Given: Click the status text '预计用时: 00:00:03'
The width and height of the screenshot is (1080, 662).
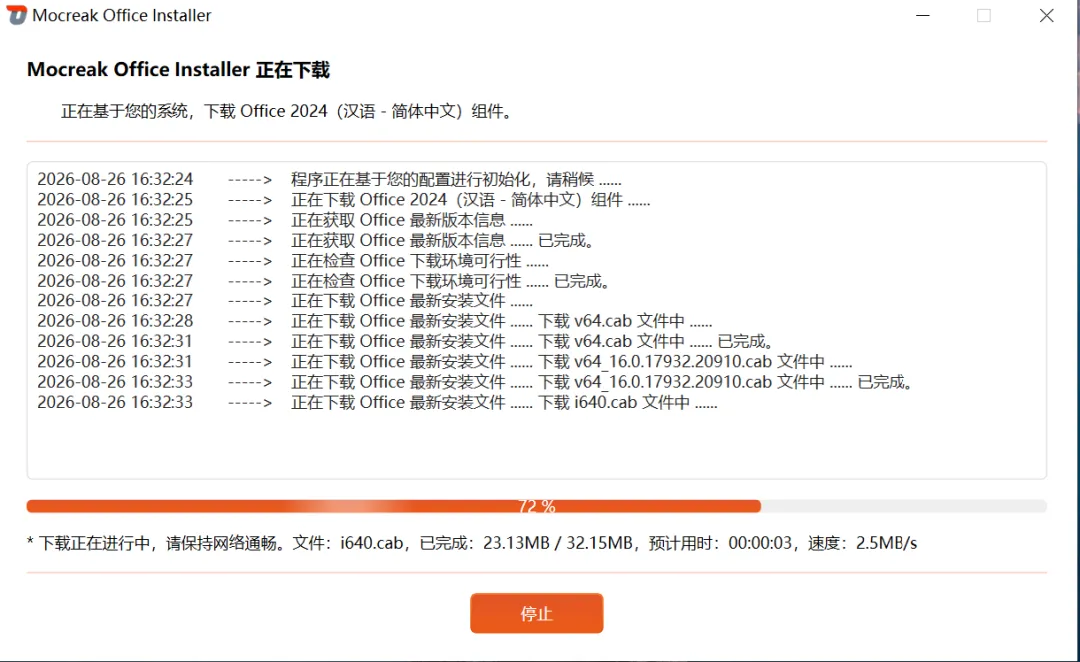Looking at the screenshot, I should (720, 543).
